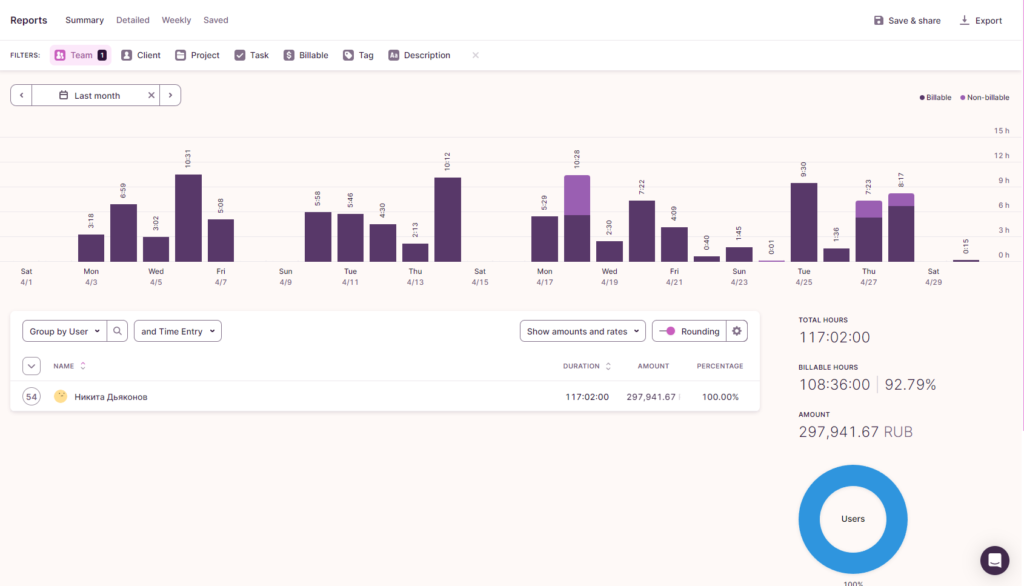
Task: Open the Group by User dropdown
Action: click(65, 331)
